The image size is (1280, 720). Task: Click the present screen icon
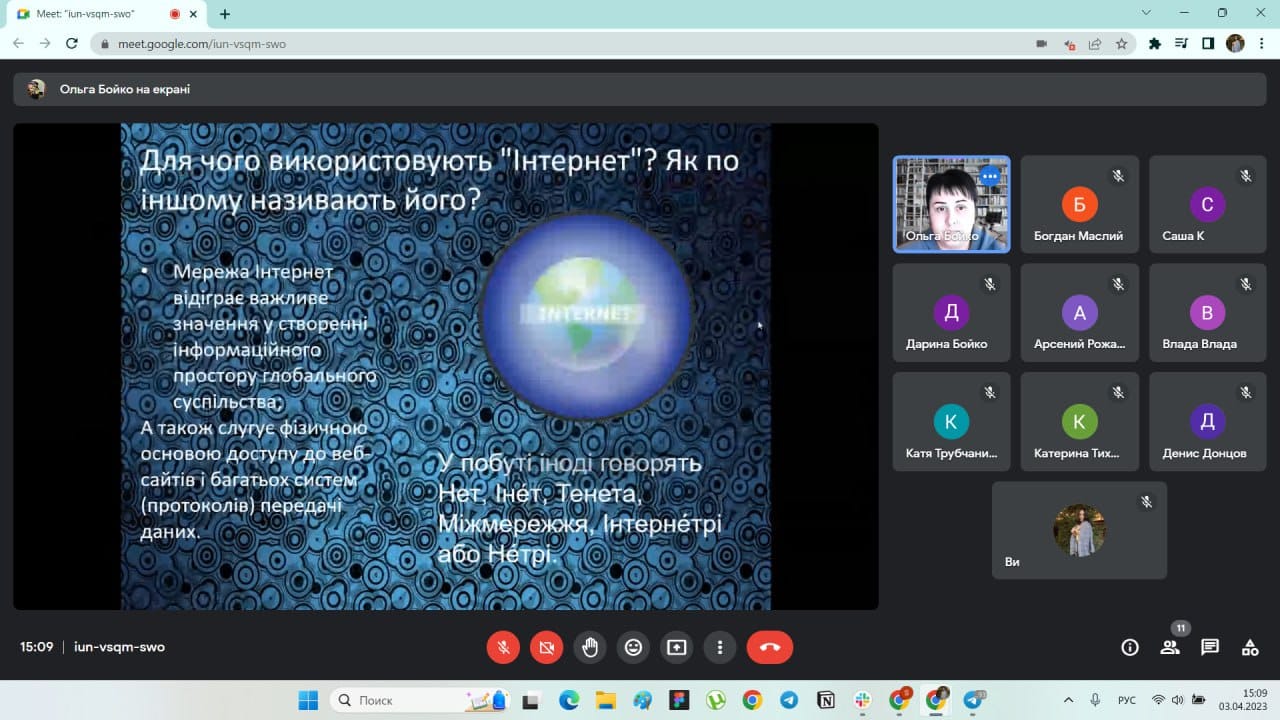676,647
